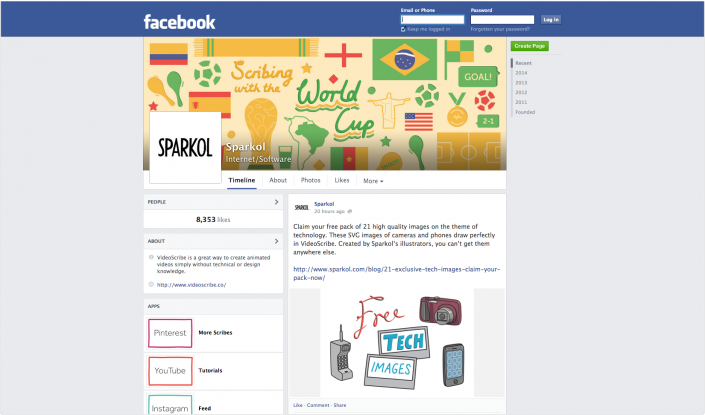Click the Feed app label
The image size is (705, 415).
coord(205,409)
